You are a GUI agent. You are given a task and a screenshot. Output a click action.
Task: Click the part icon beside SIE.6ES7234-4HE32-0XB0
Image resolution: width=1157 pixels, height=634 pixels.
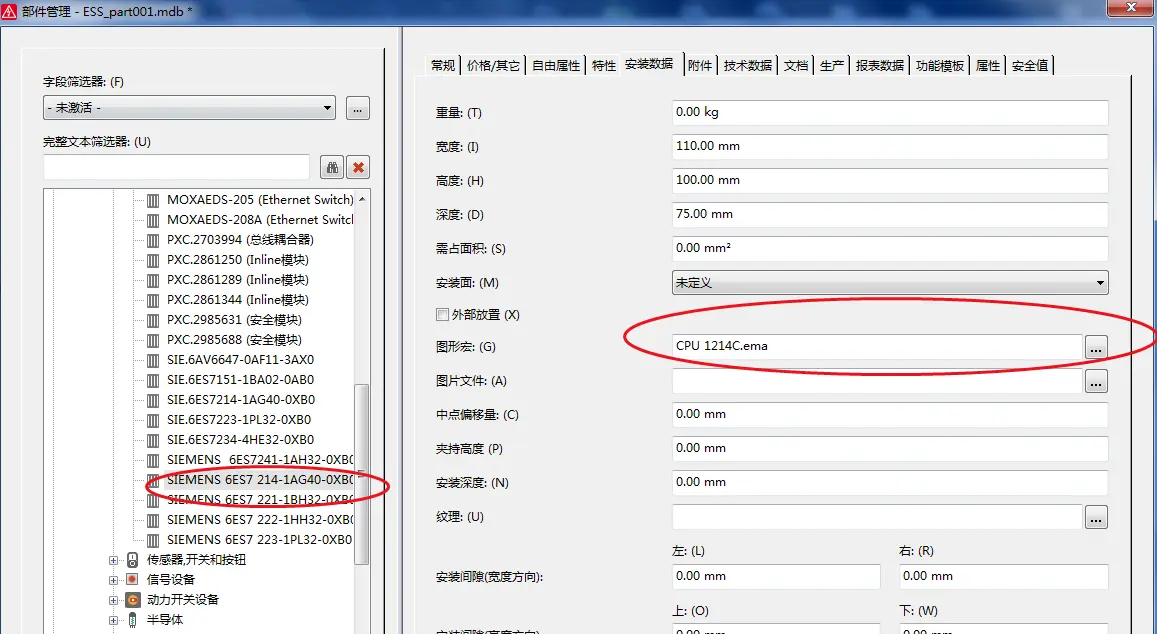tap(153, 440)
